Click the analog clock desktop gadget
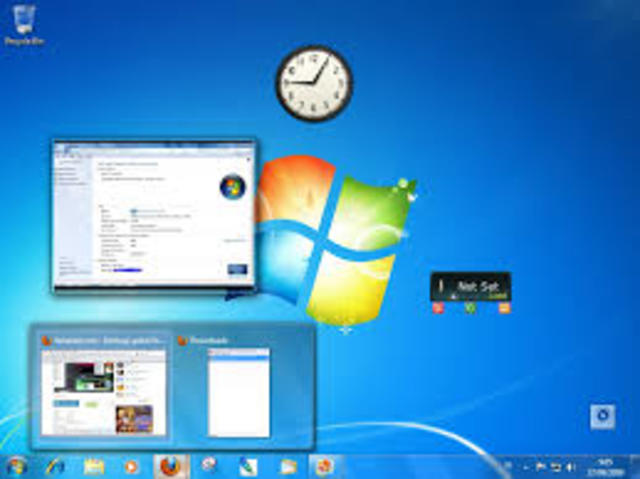 pos(314,84)
